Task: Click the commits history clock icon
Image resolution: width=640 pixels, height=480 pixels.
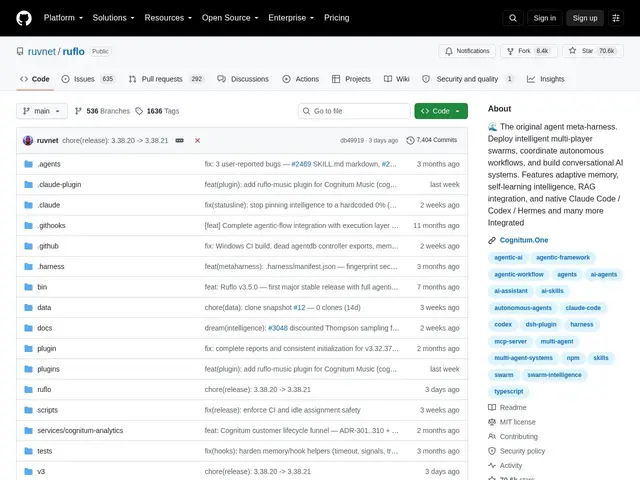Action: (x=410, y=140)
